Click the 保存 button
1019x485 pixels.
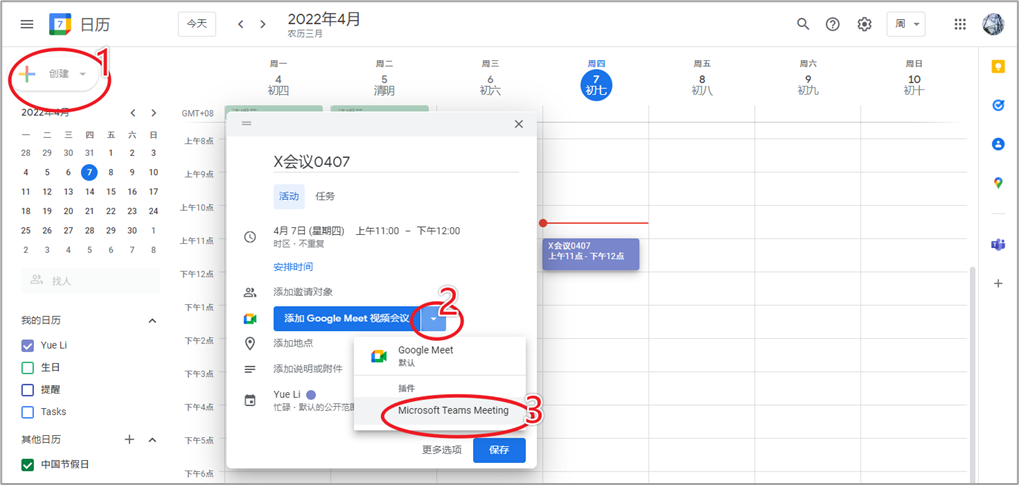click(x=498, y=450)
